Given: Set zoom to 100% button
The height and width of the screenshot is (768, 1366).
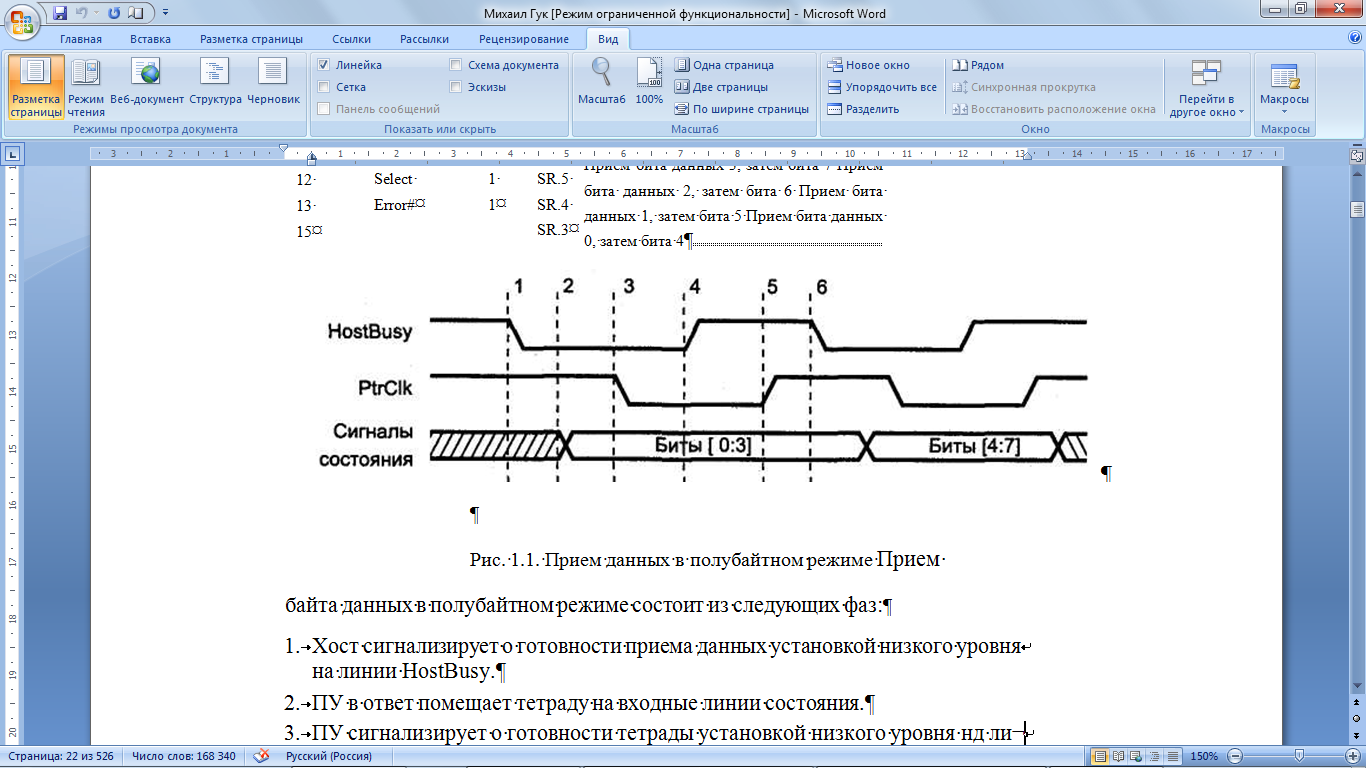Looking at the screenshot, I should (x=649, y=82).
